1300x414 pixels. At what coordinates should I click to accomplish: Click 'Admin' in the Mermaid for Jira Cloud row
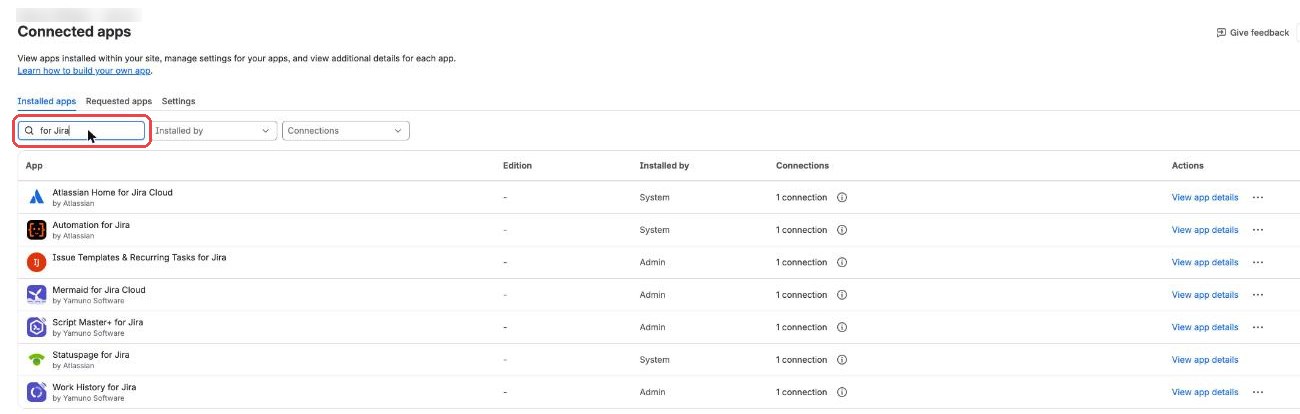click(652, 295)
